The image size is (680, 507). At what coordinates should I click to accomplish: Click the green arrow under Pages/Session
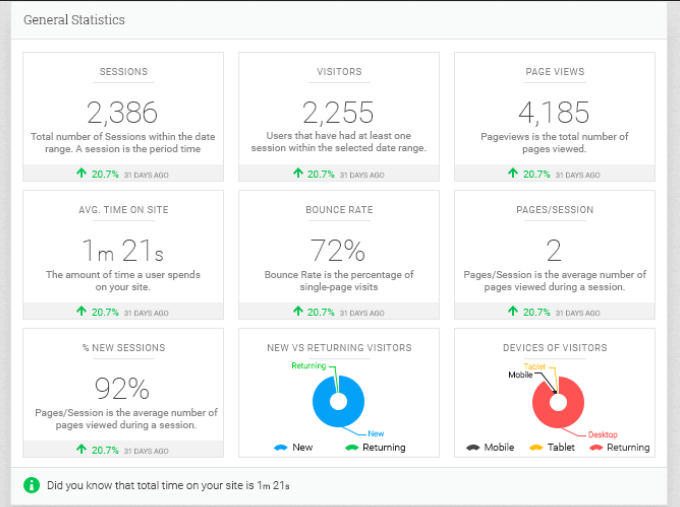point(513,312)
